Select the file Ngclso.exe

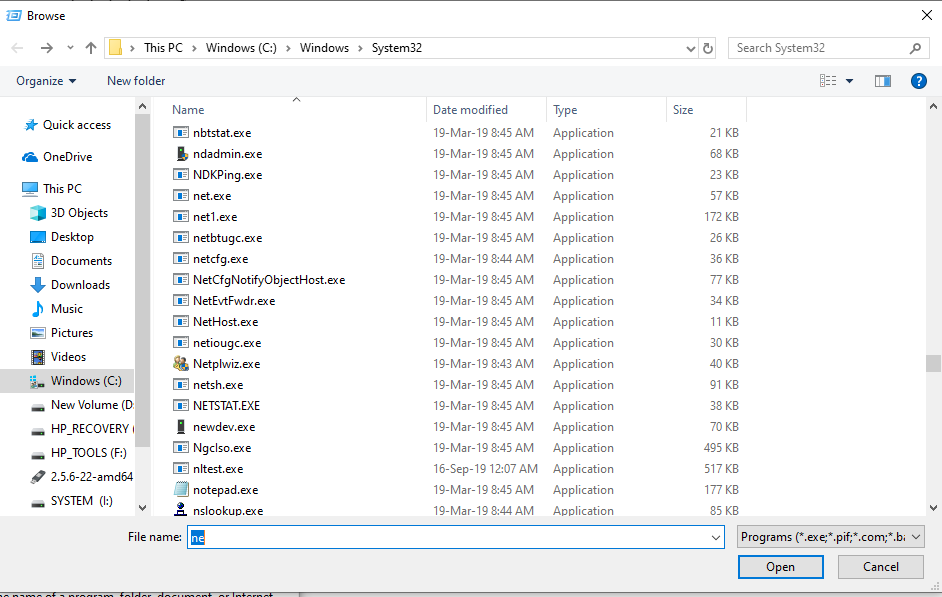(x=222, y=448)
